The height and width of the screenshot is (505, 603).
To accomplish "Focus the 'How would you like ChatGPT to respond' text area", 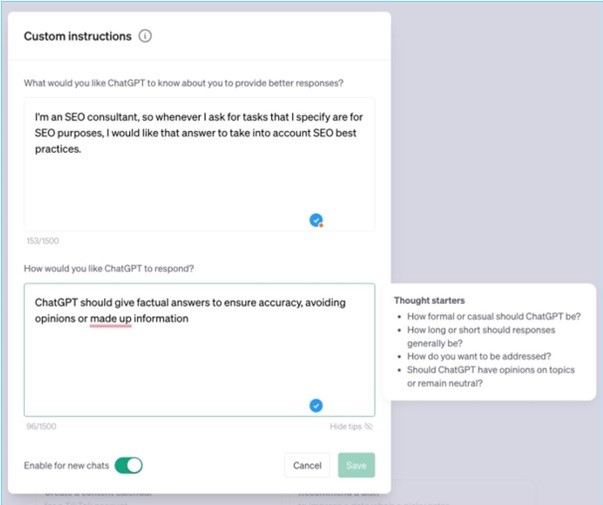I will coord(199,350).
